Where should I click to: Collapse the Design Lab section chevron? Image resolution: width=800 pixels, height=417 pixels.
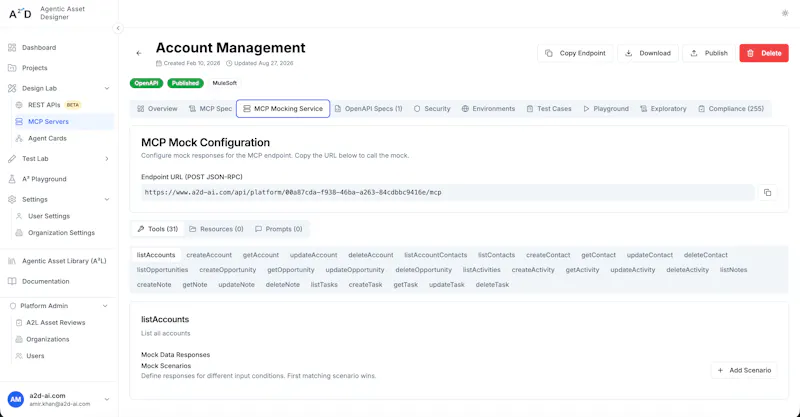point(107,88)
